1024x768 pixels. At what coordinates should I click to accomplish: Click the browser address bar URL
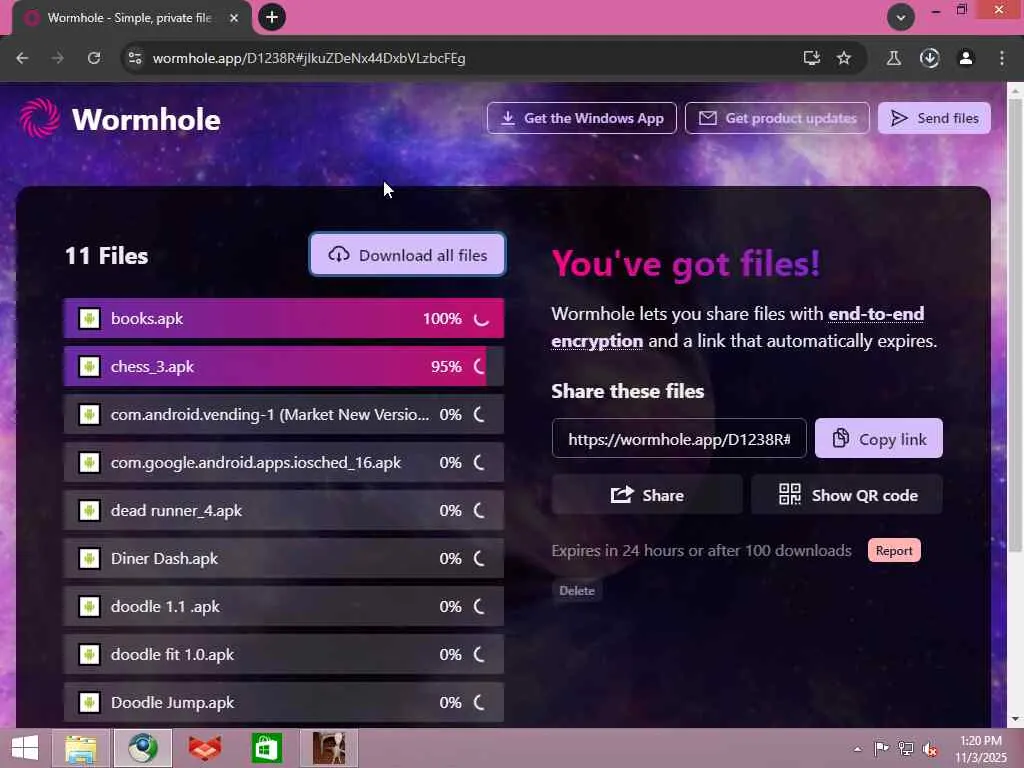point(309,58)
